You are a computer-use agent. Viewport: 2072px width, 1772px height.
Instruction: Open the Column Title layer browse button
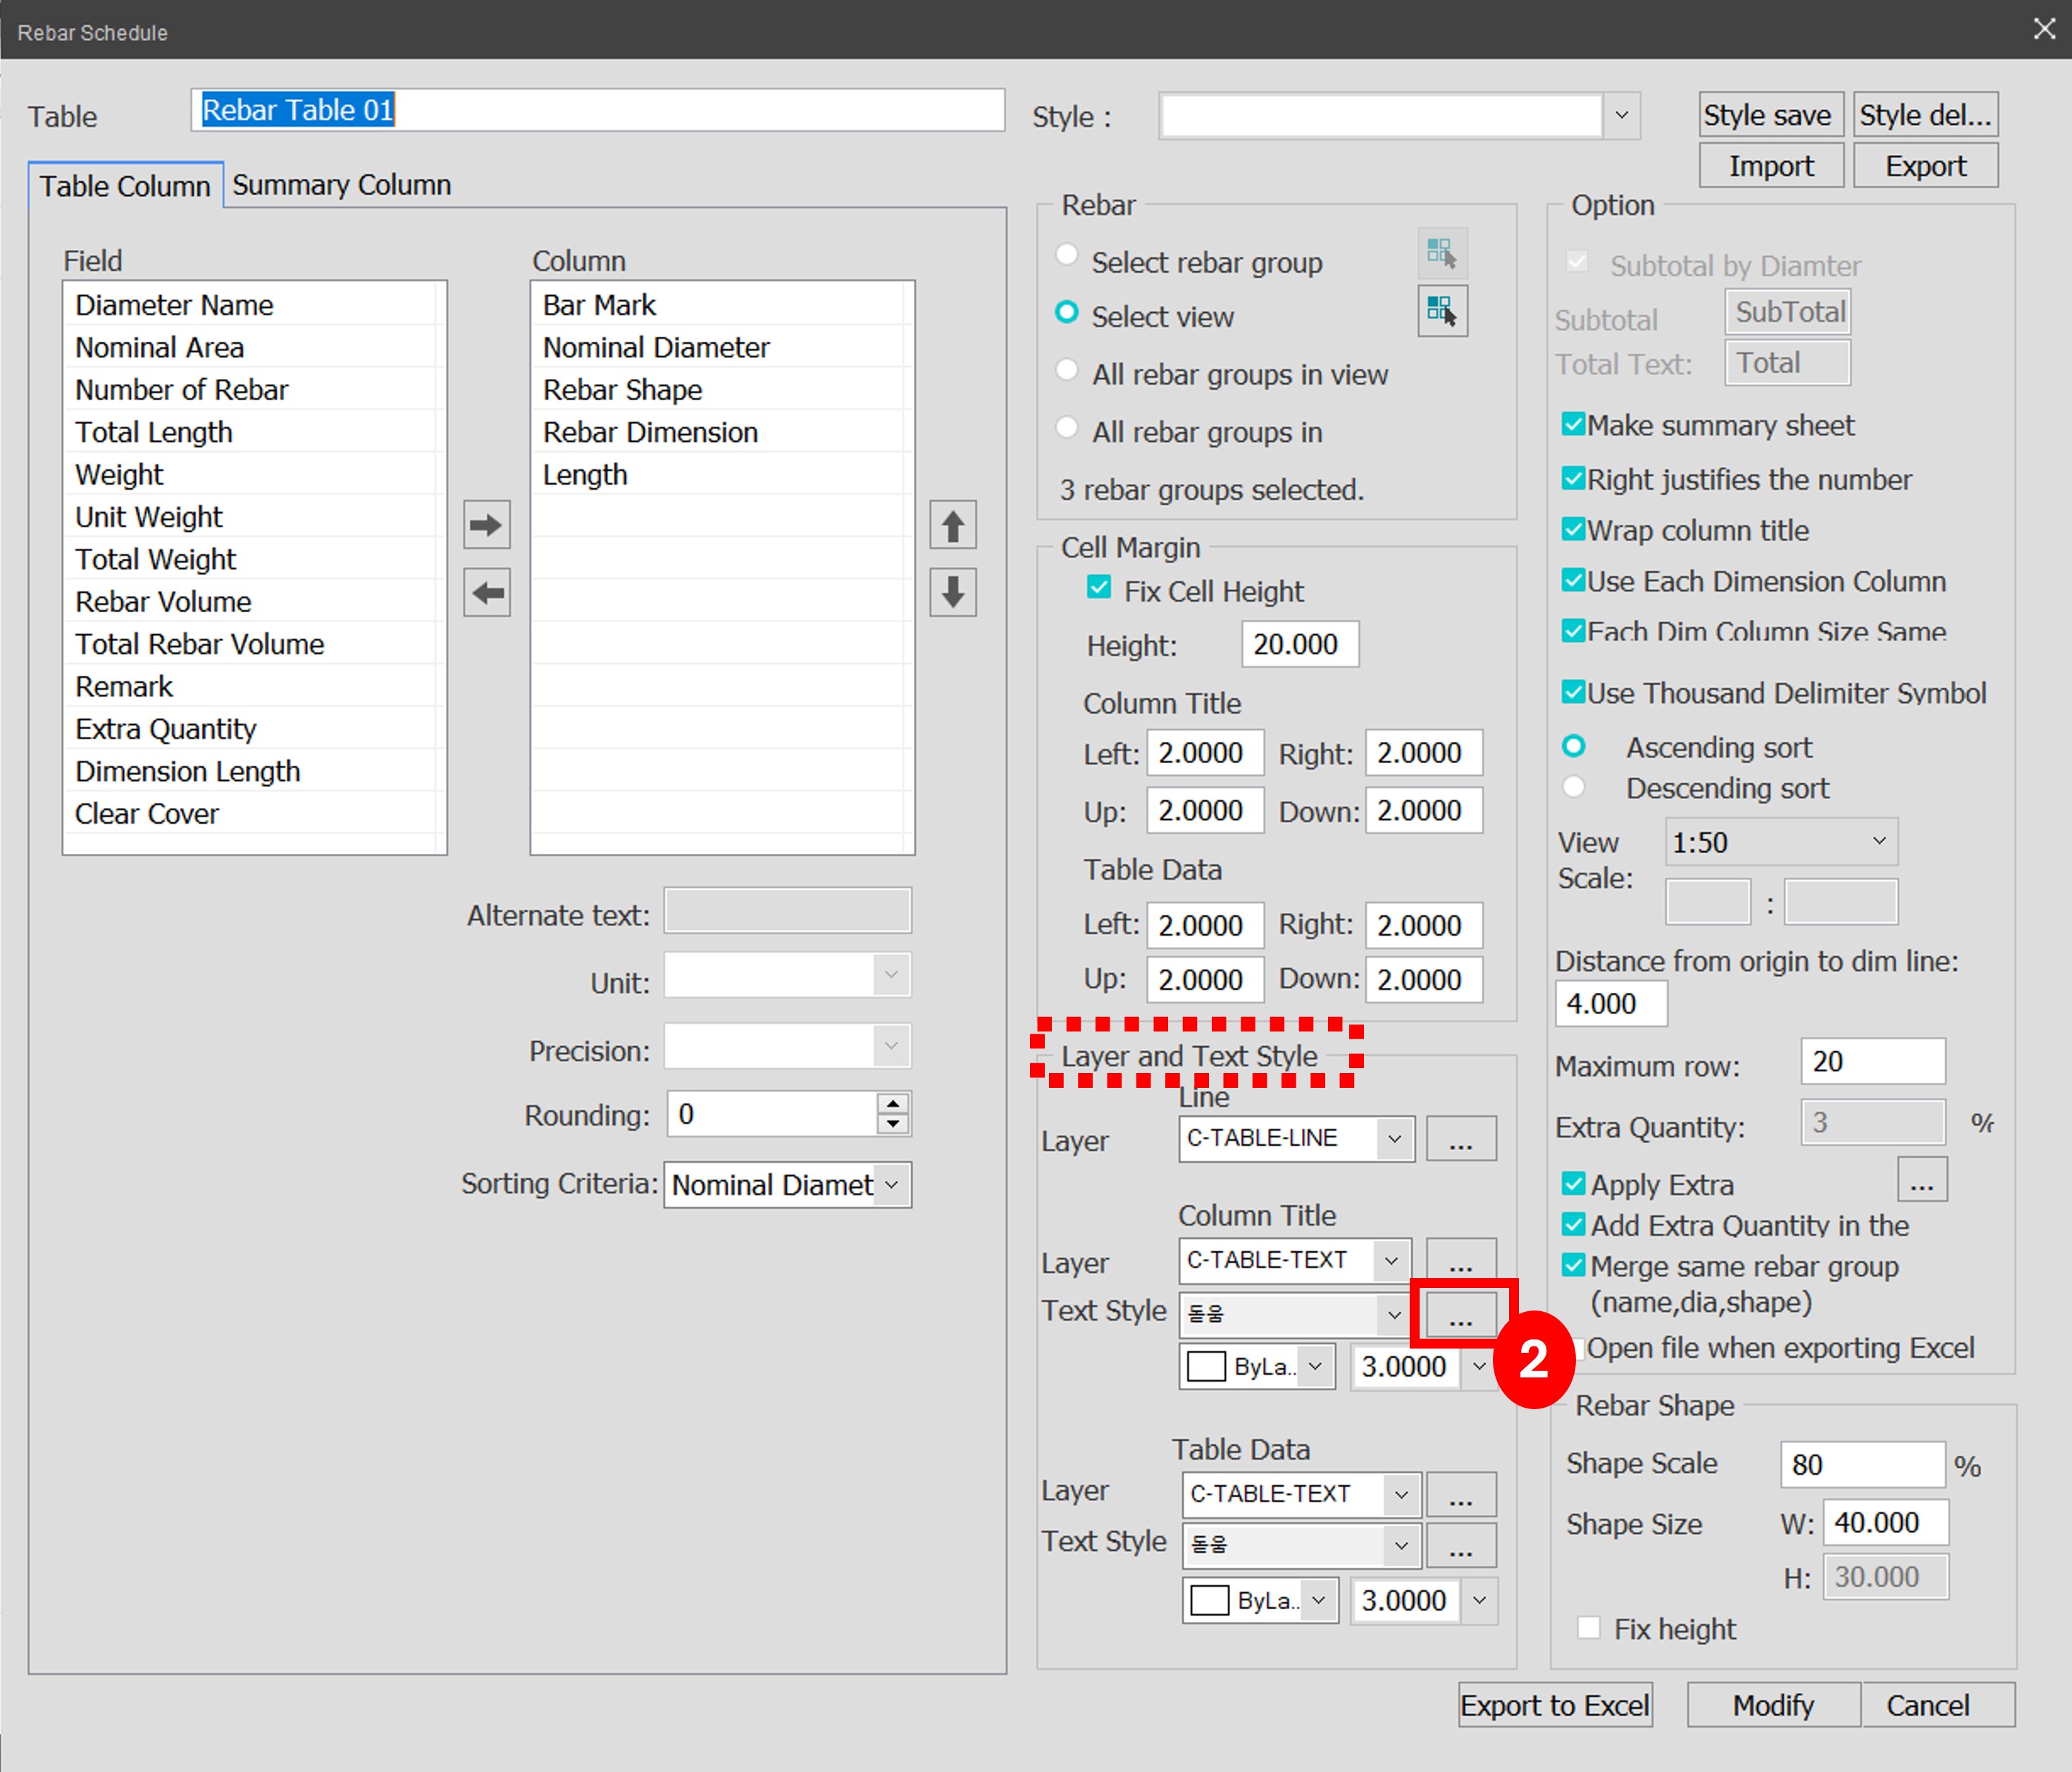[x=1461, y=1260]
